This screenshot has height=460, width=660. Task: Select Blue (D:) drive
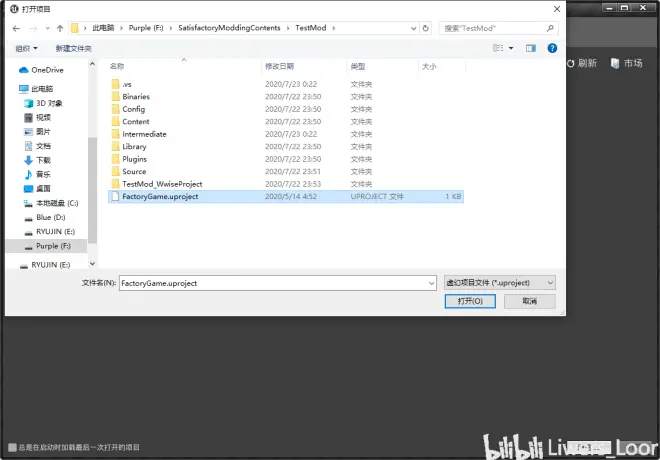45,218
